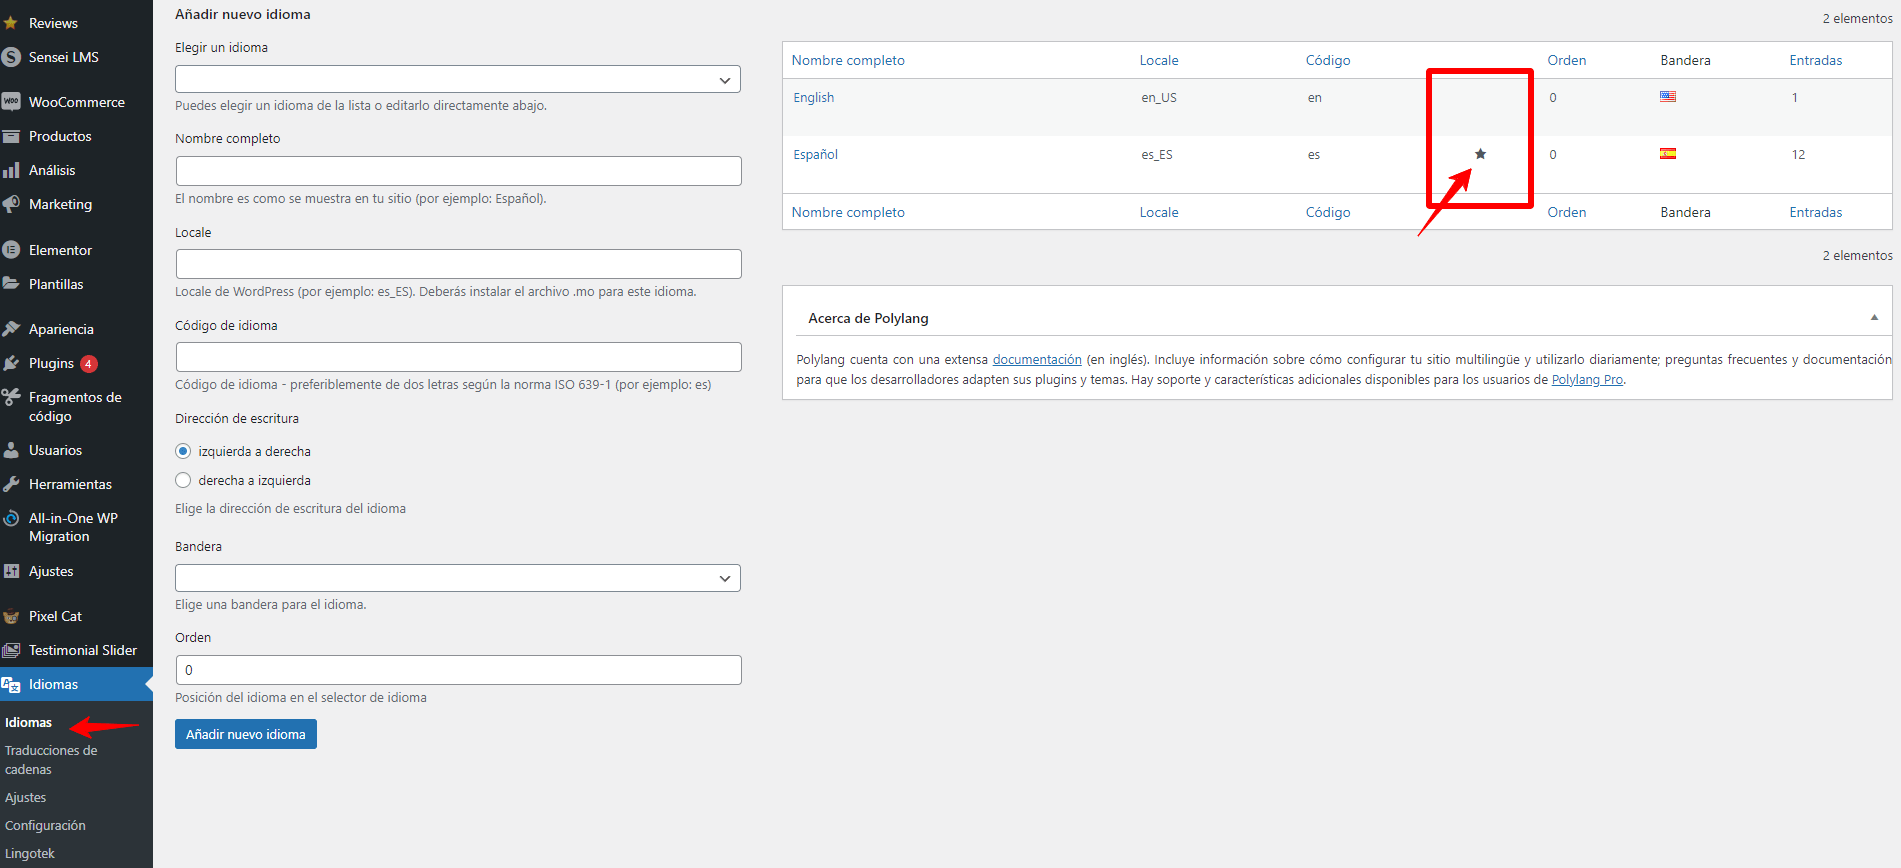Viewport: 1901px width, 868px height.
Task: Collapse the Acerca de Polylang panel
Action: click(x=1874, y=318)
